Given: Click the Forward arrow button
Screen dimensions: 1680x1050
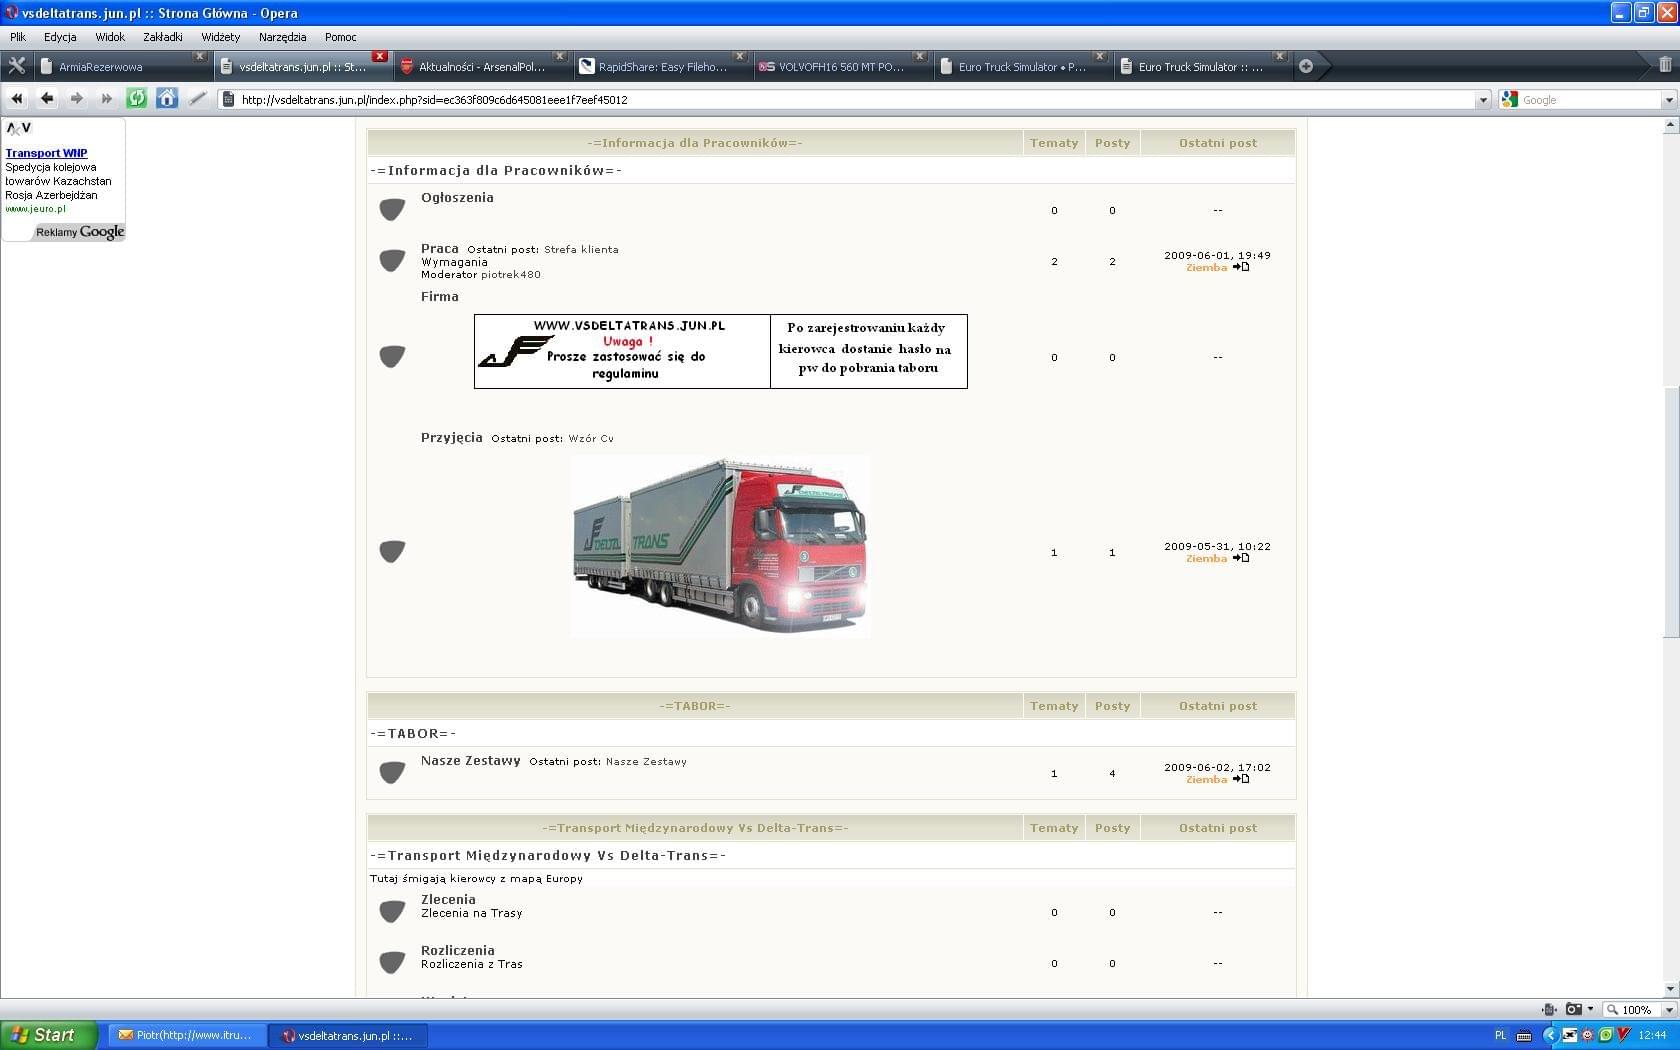Looking at the screenshot, I should click(x=76, y=99).
